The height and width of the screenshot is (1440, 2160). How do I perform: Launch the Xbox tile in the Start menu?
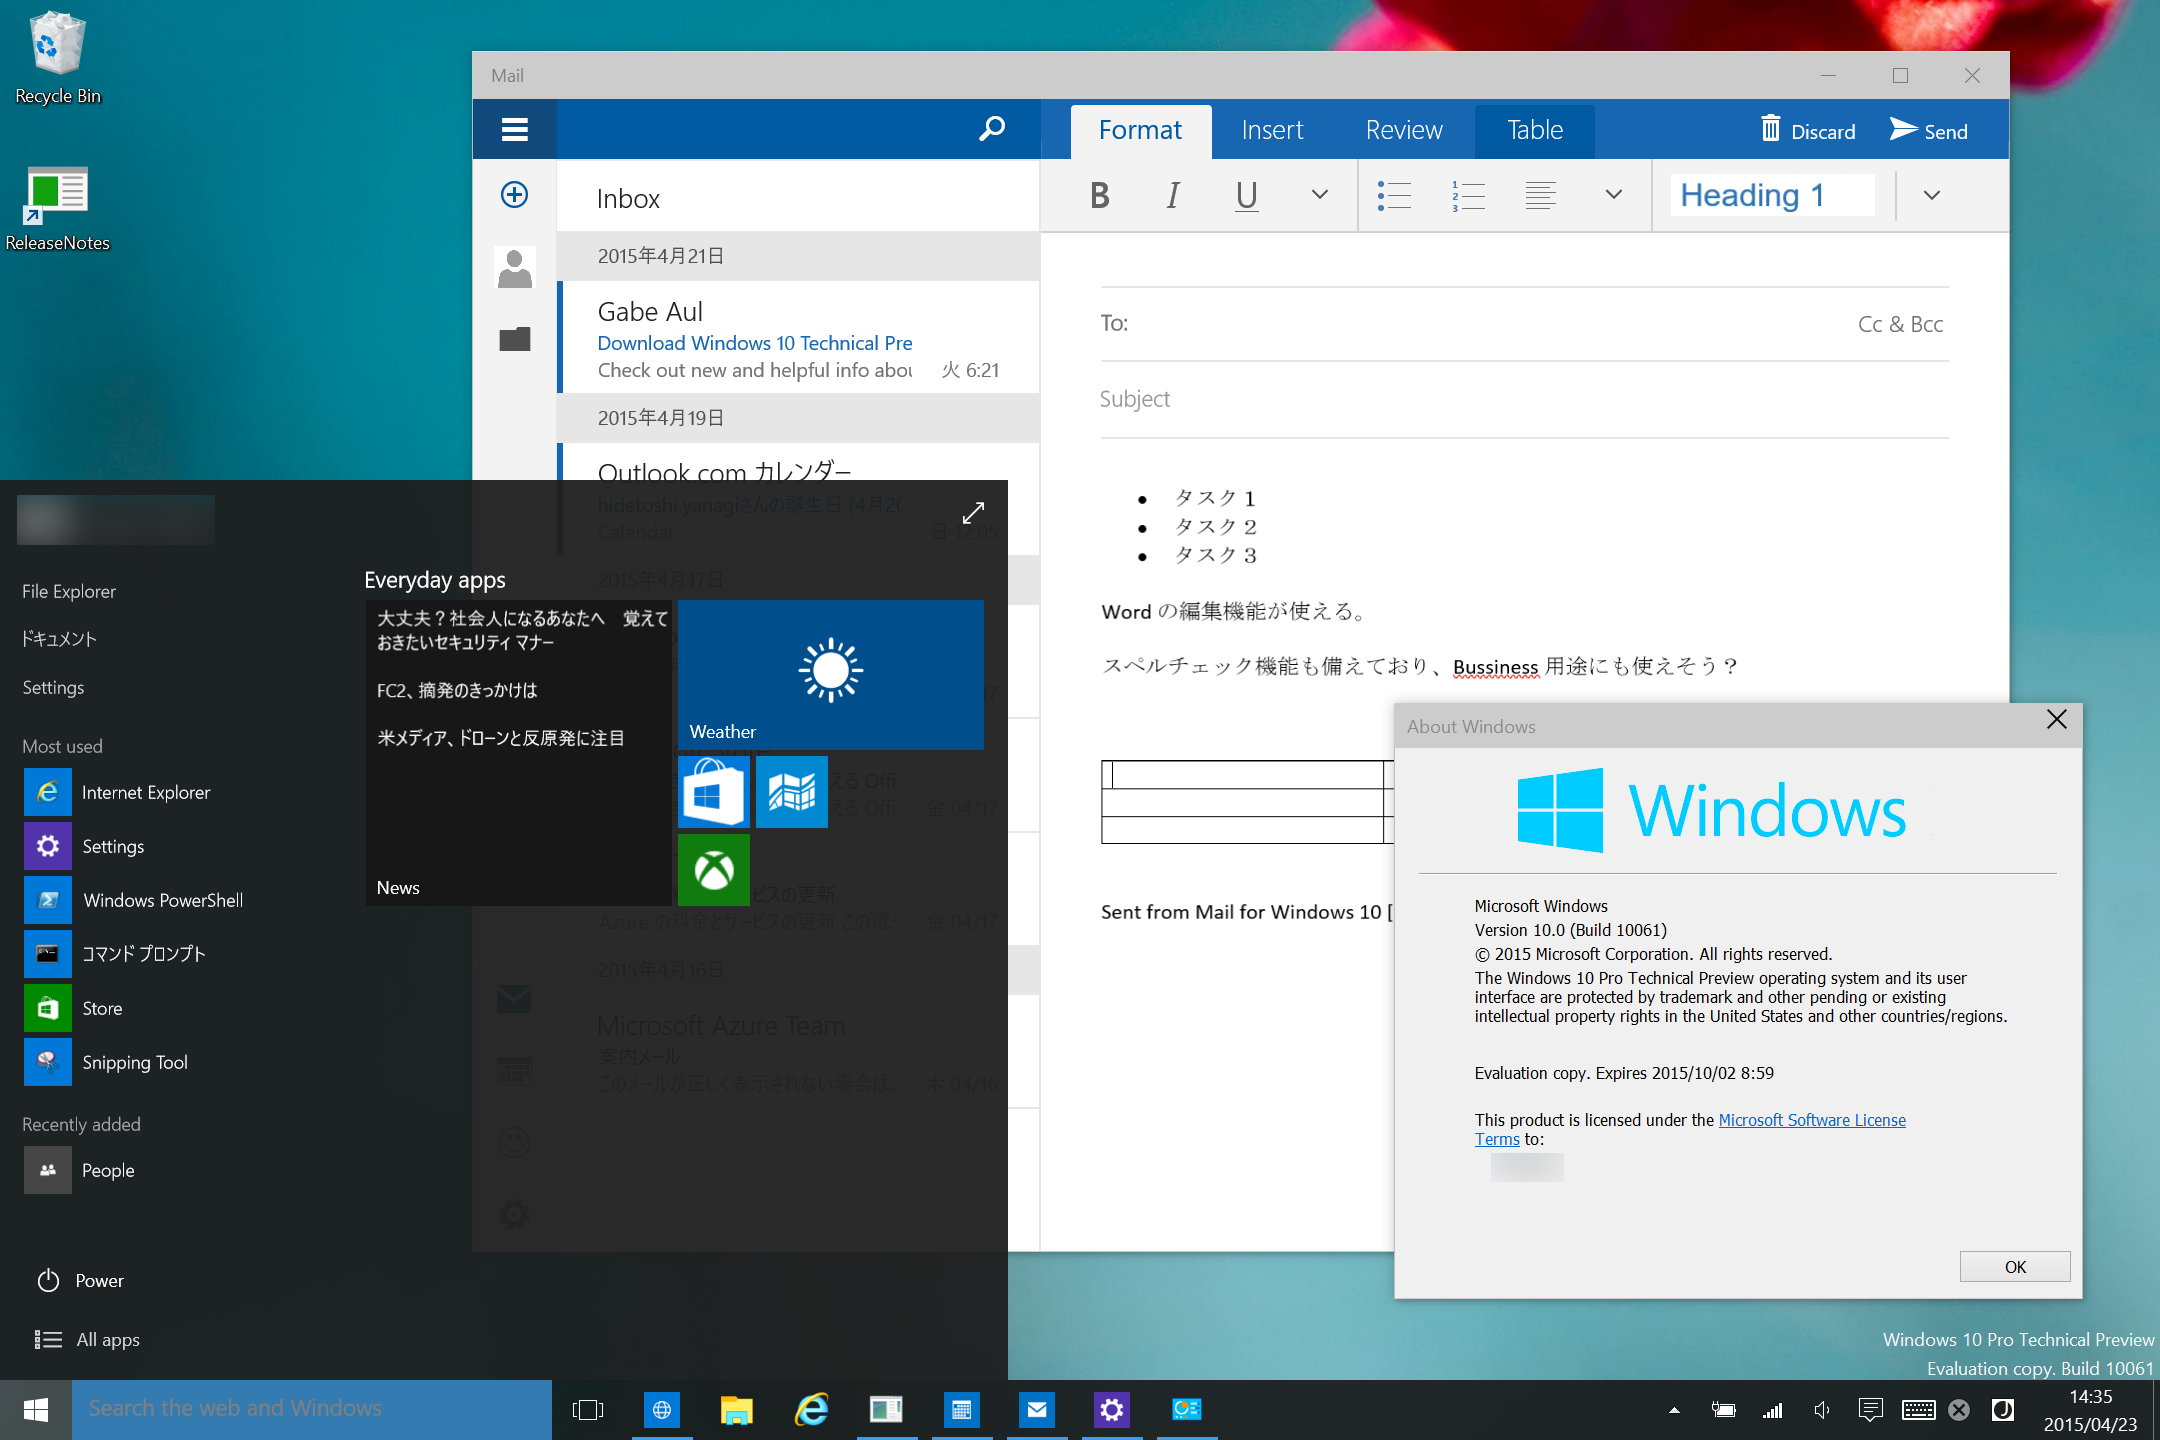point(713,870)
